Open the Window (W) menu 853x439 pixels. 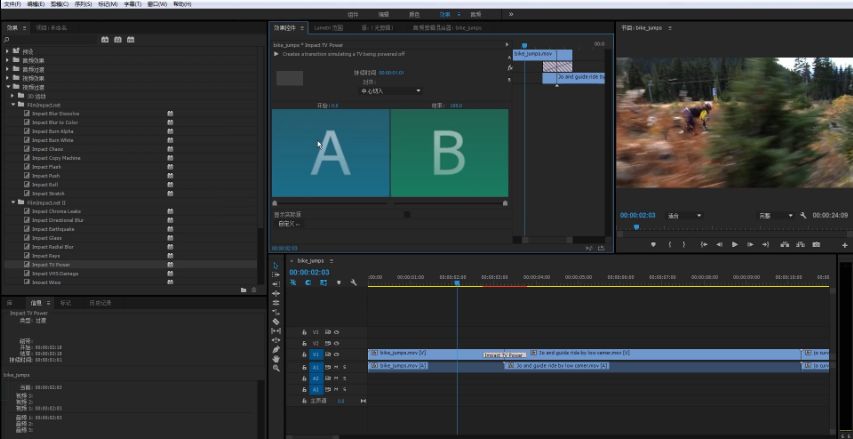coord(157,4)
